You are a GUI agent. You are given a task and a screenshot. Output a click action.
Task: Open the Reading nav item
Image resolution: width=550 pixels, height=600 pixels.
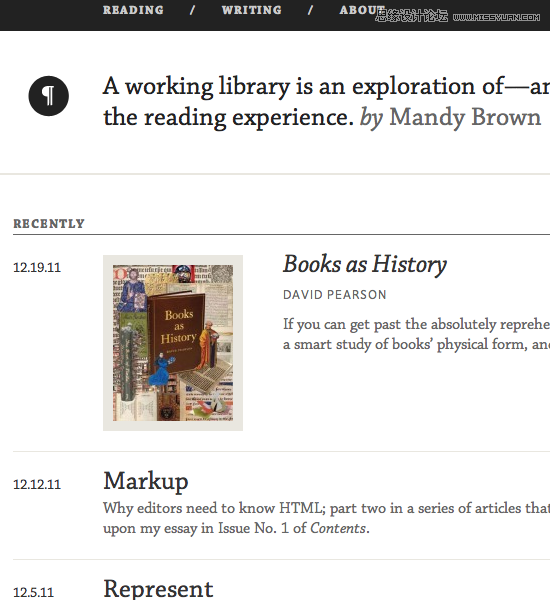[x=133, y=10]
